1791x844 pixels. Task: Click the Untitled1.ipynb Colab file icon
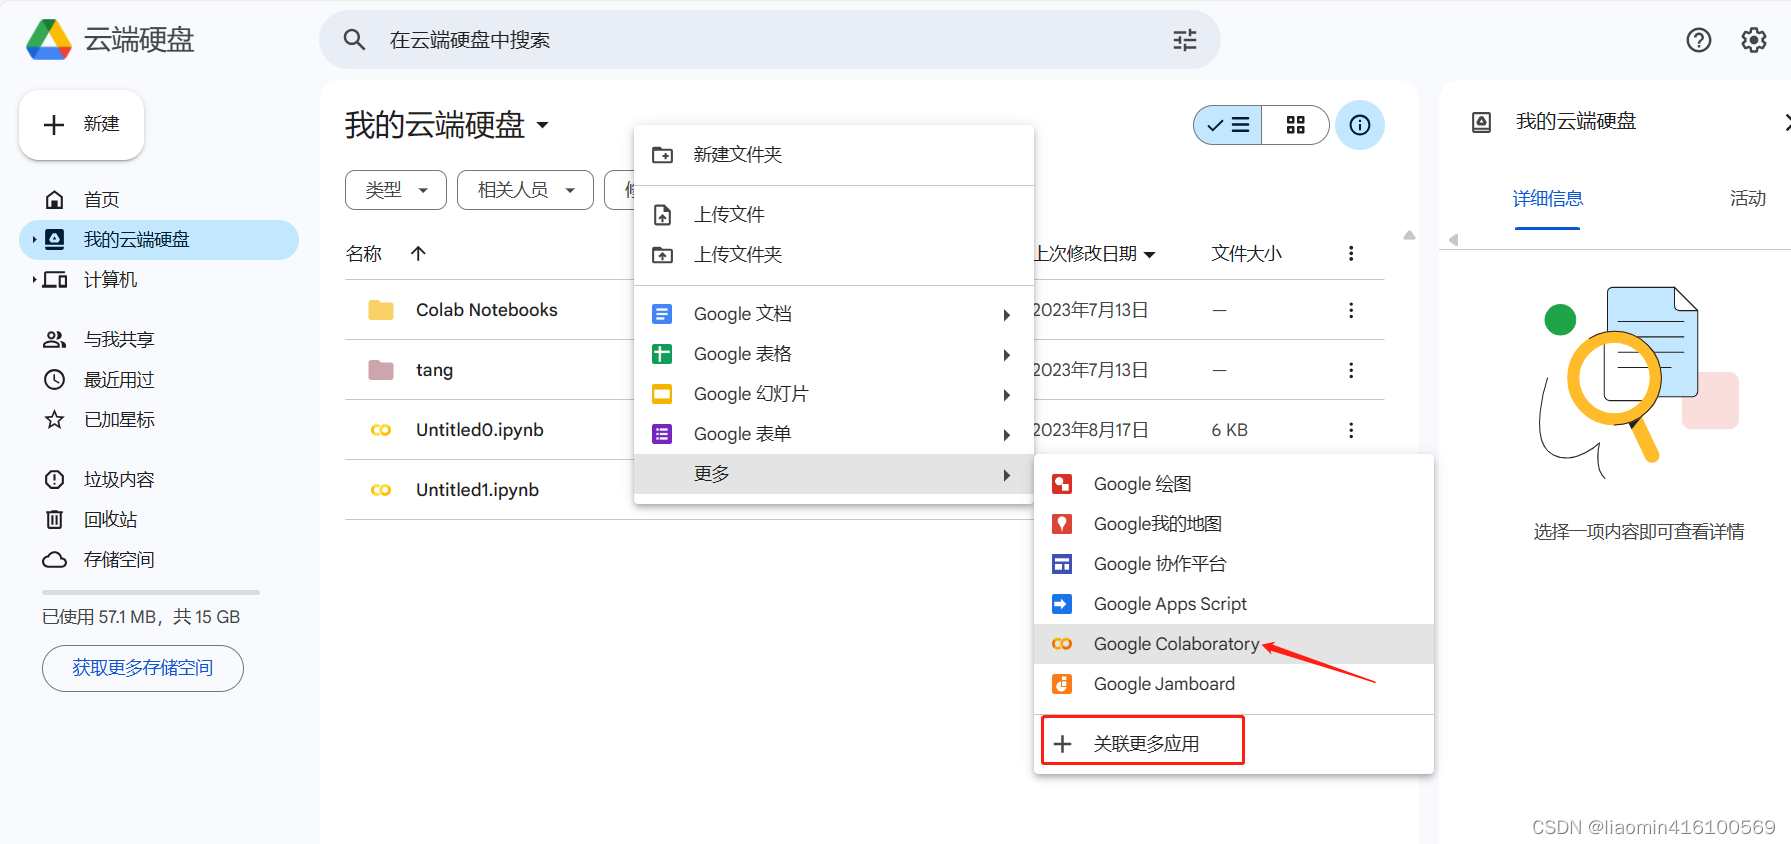[x=381, y=490]
